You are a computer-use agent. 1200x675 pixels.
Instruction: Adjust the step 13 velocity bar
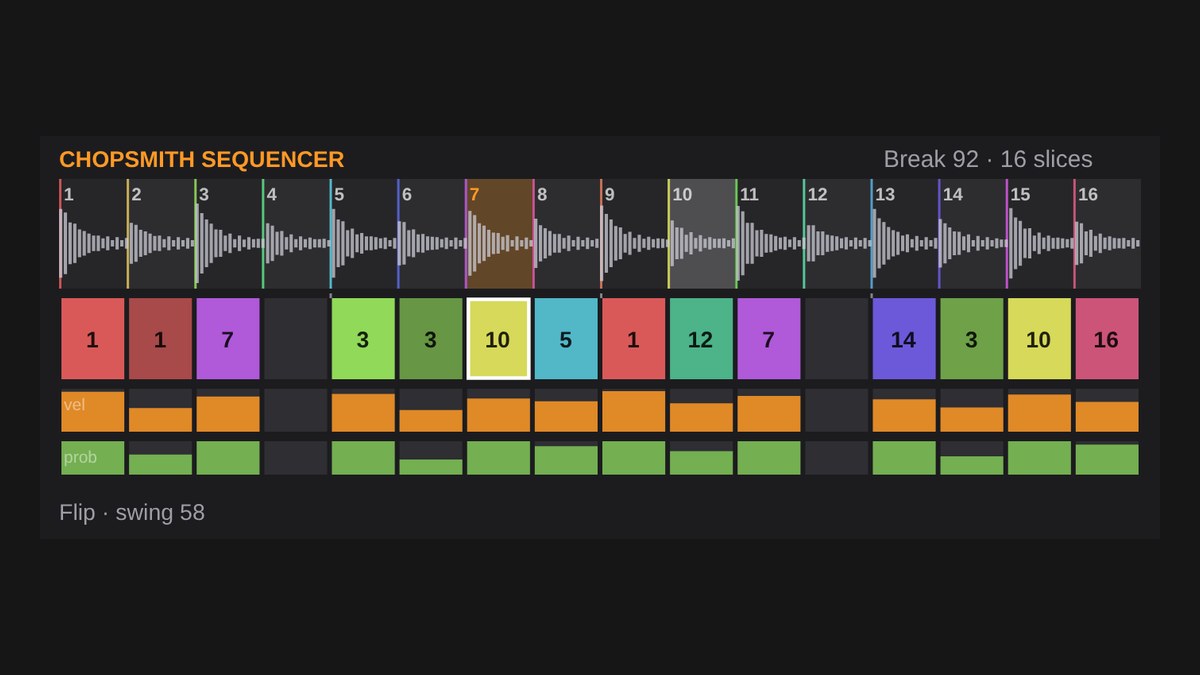point(904,410)
